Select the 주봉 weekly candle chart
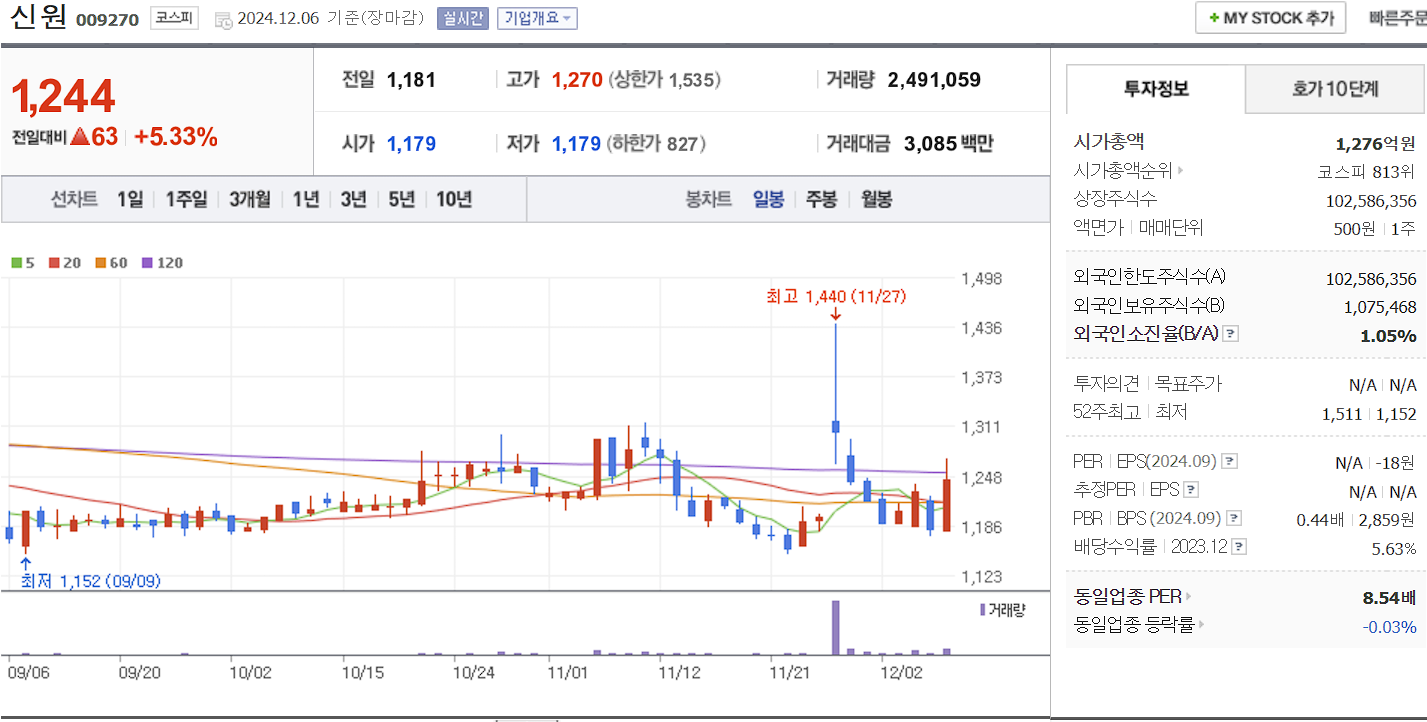Screen dimensions: 1427x722 coord(821,199)
